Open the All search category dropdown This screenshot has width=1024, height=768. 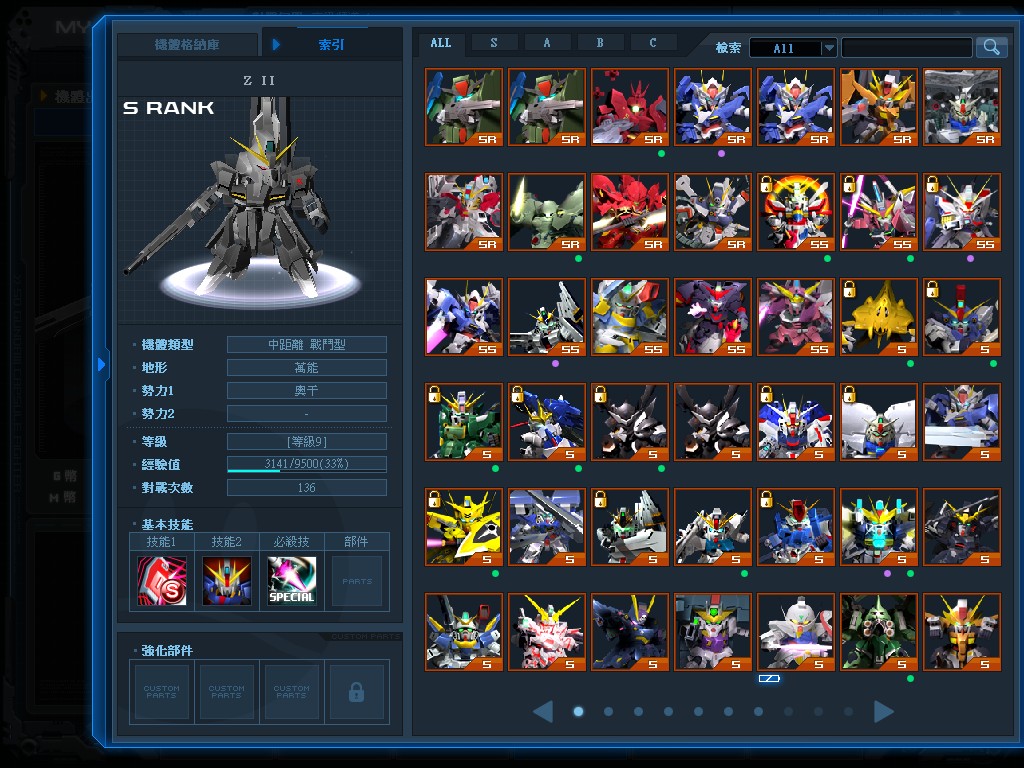coord(792,48)
